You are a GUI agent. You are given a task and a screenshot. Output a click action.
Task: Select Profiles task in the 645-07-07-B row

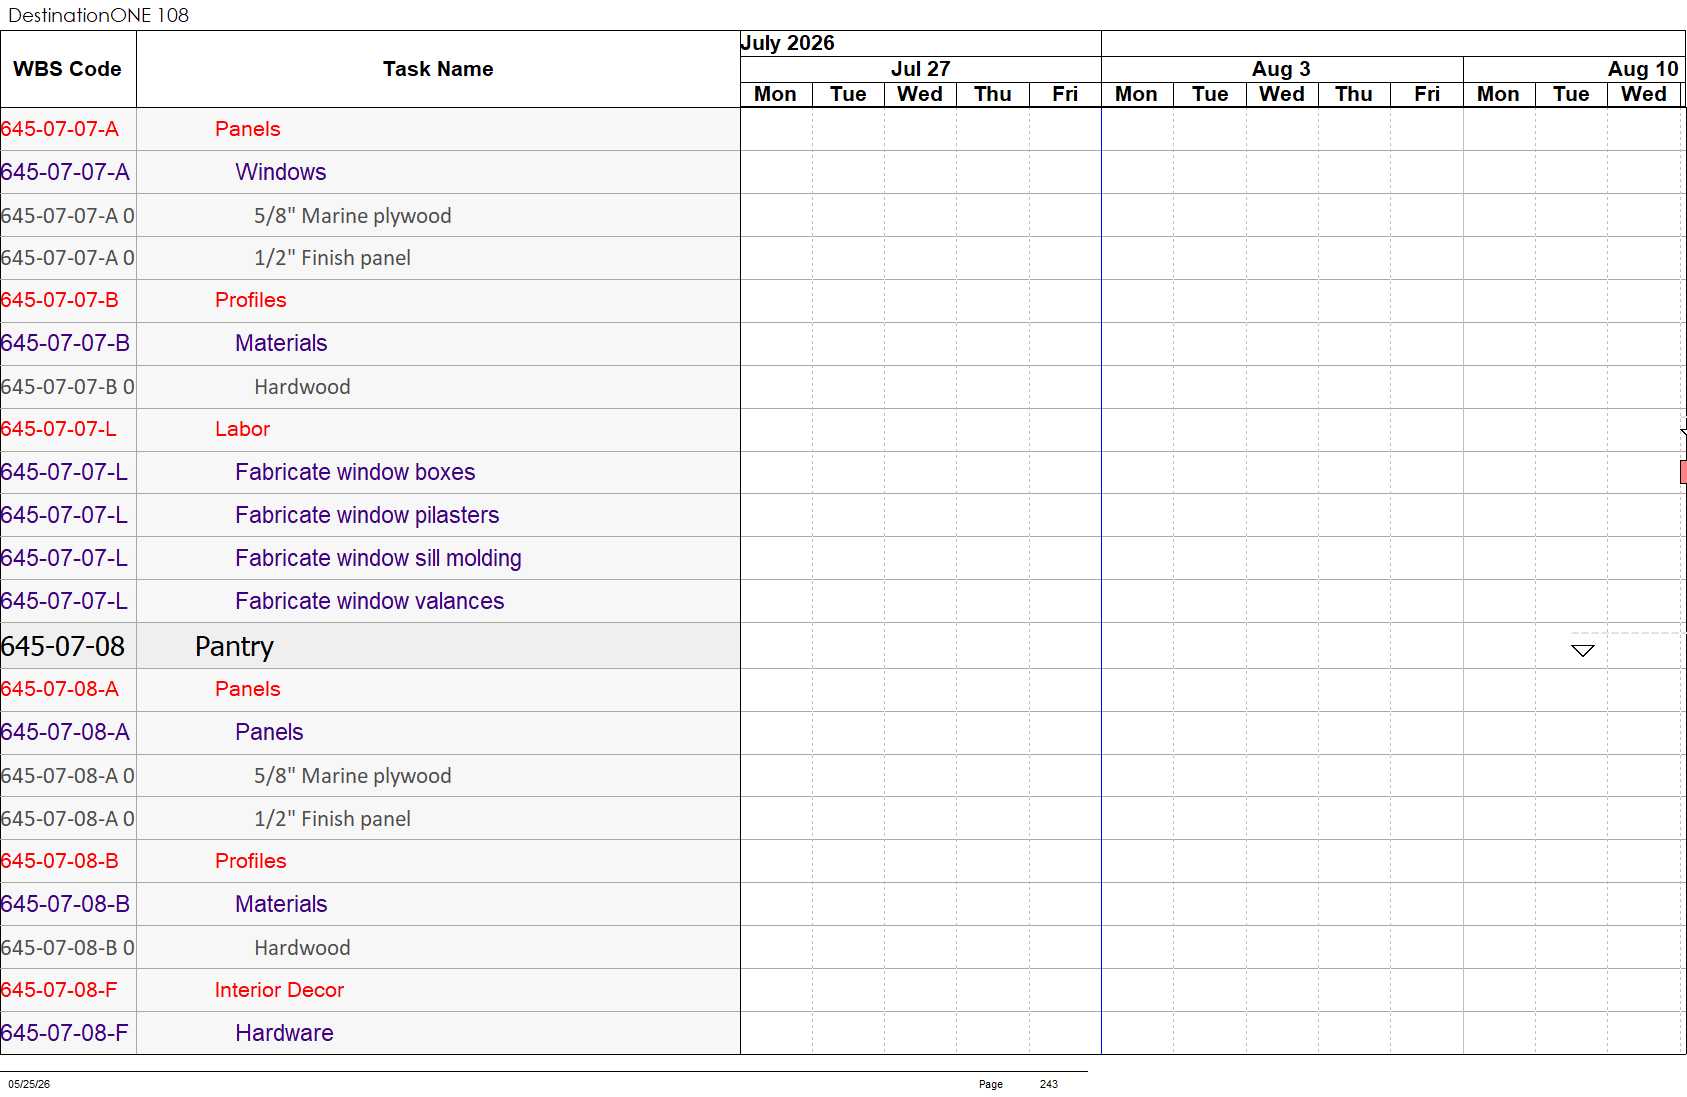click(250, 300)
